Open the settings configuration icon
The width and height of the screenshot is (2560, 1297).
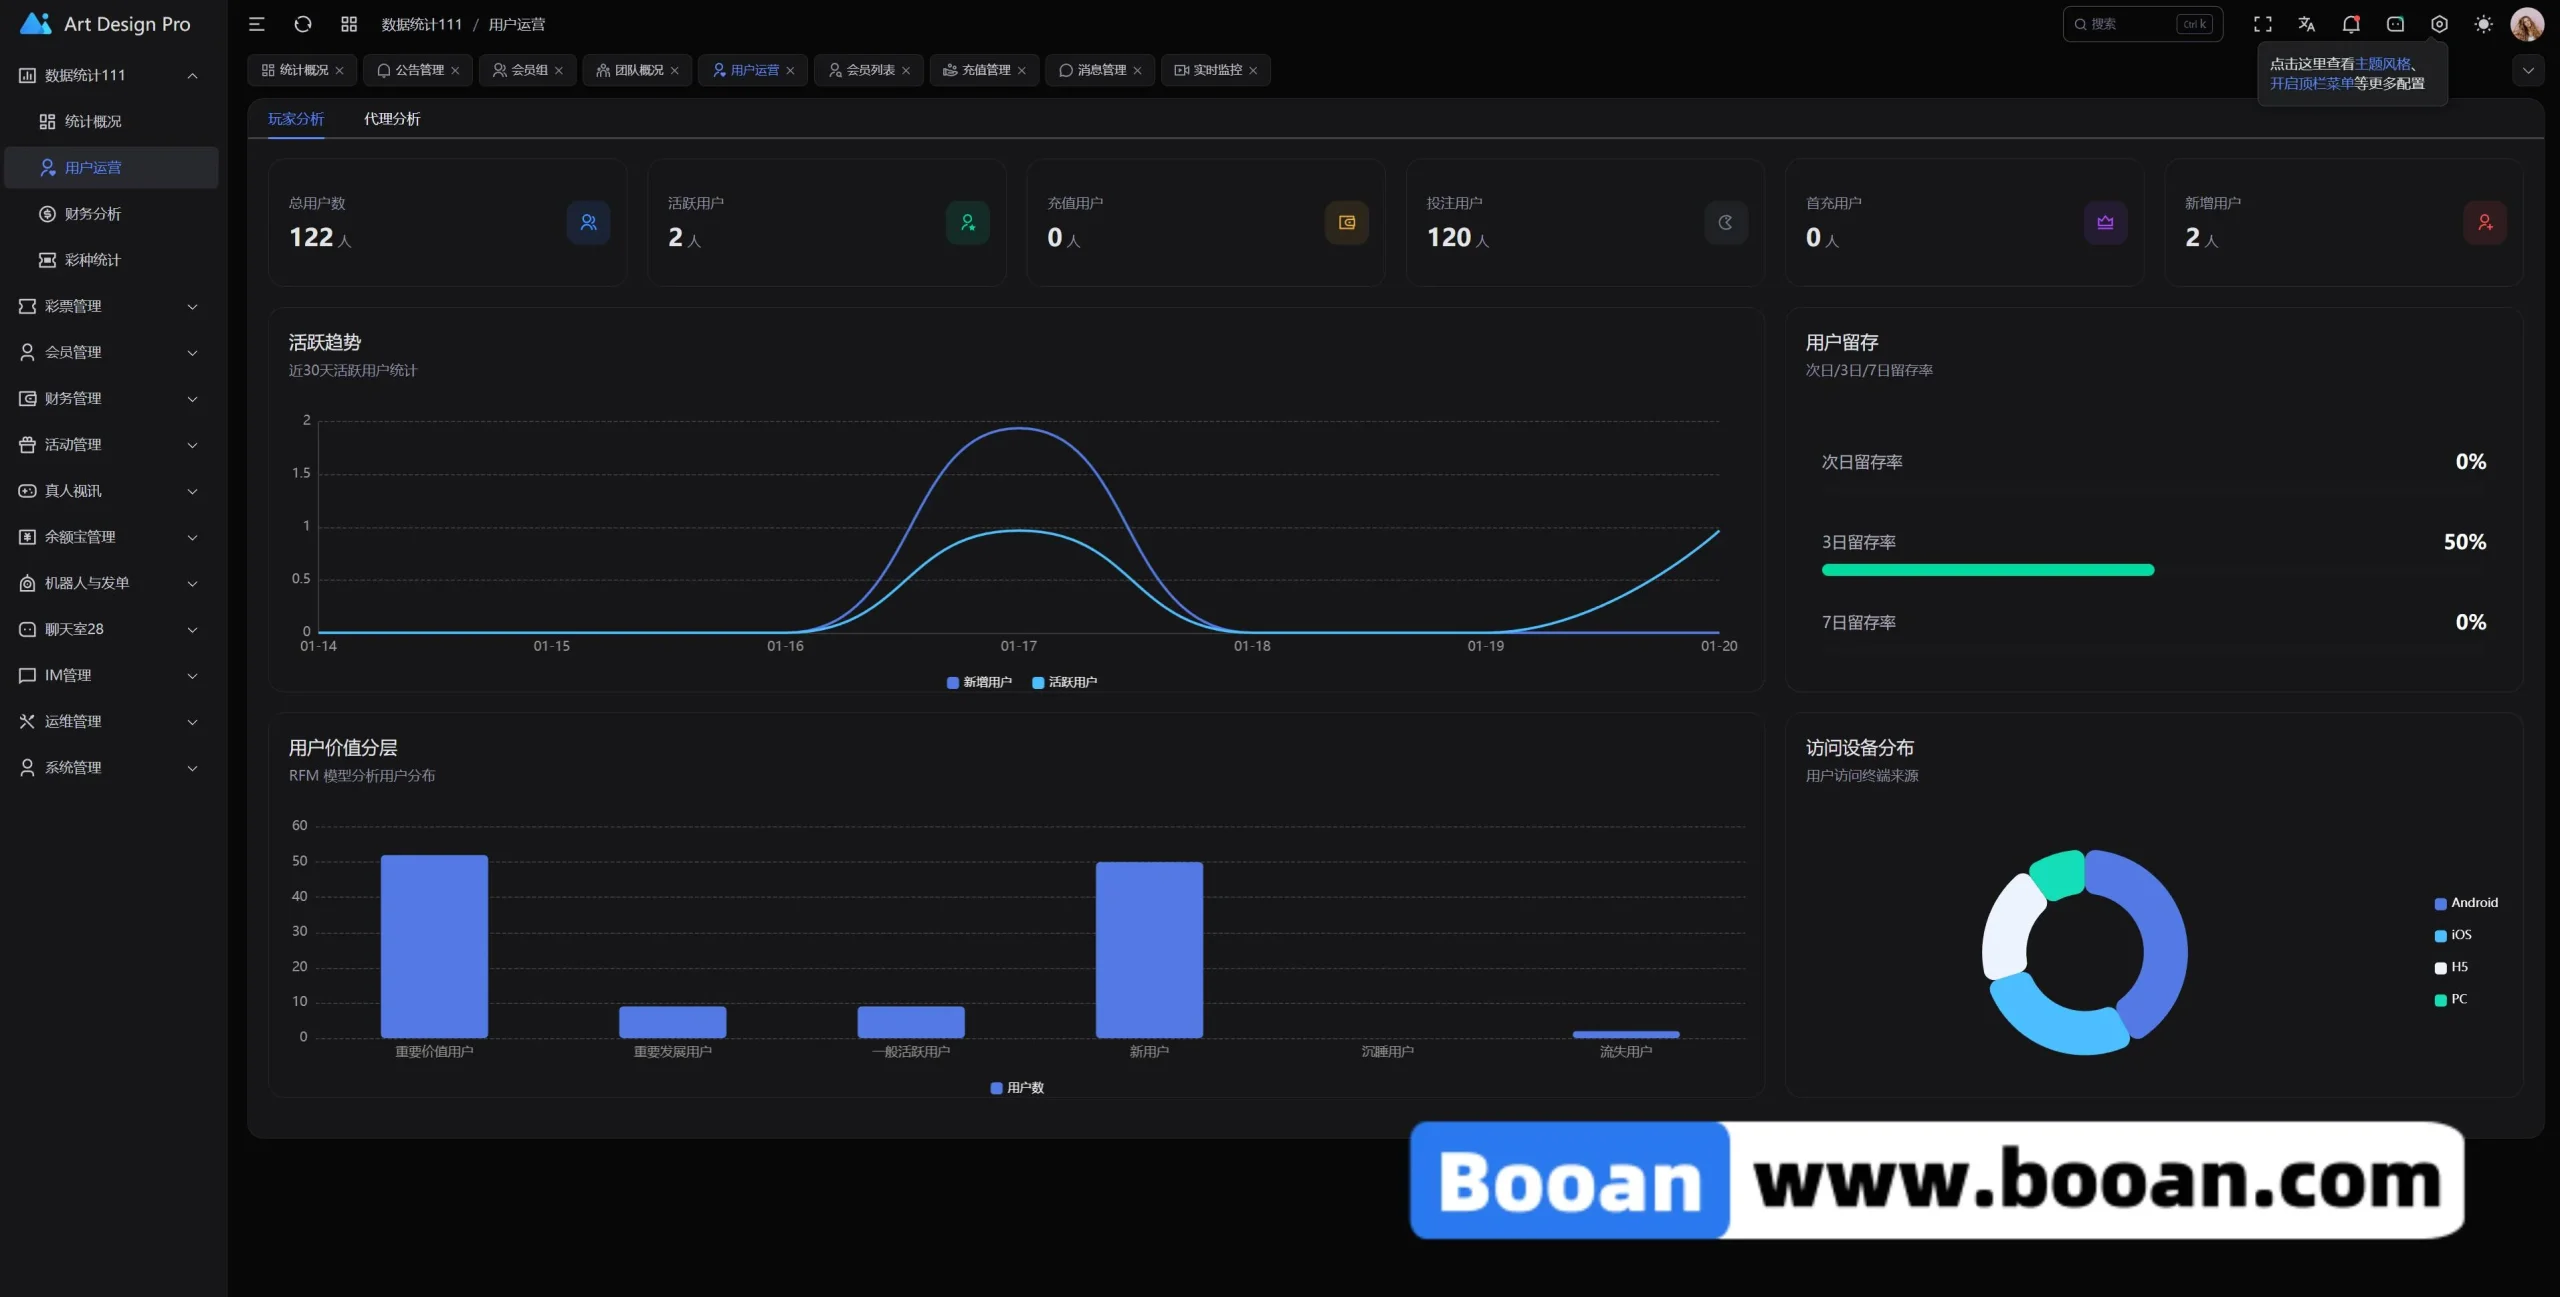pos(2439,24)
